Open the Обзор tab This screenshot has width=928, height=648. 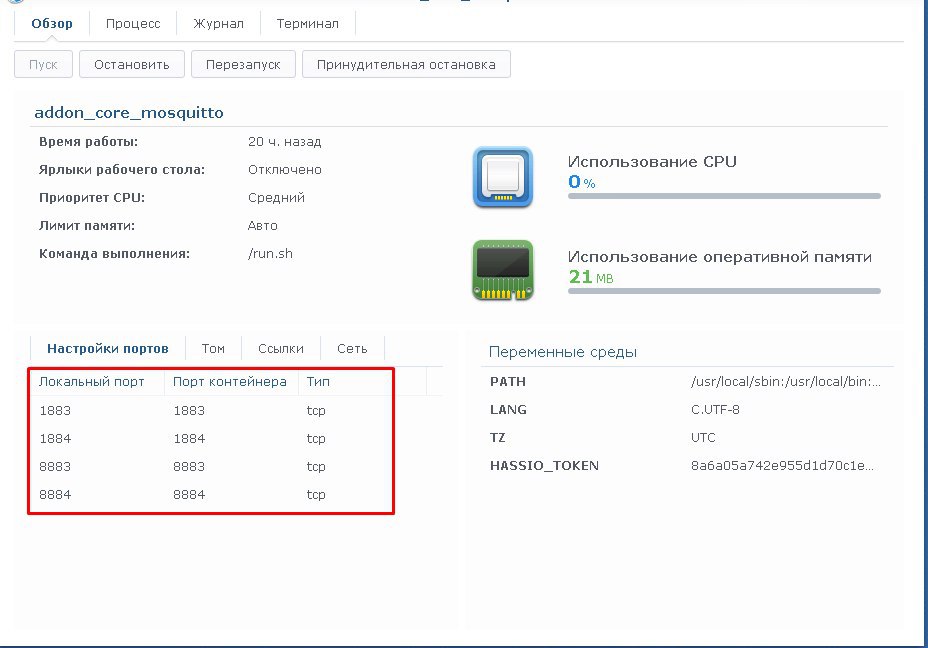pyautogui.click(x=52, y=24)
